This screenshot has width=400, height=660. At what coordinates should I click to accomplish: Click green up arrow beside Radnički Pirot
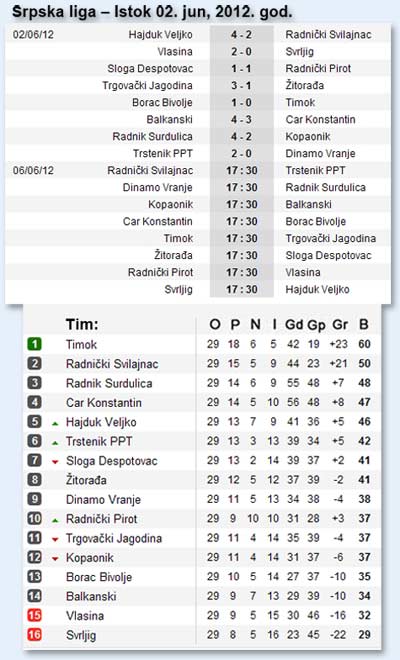click(55, 520)
